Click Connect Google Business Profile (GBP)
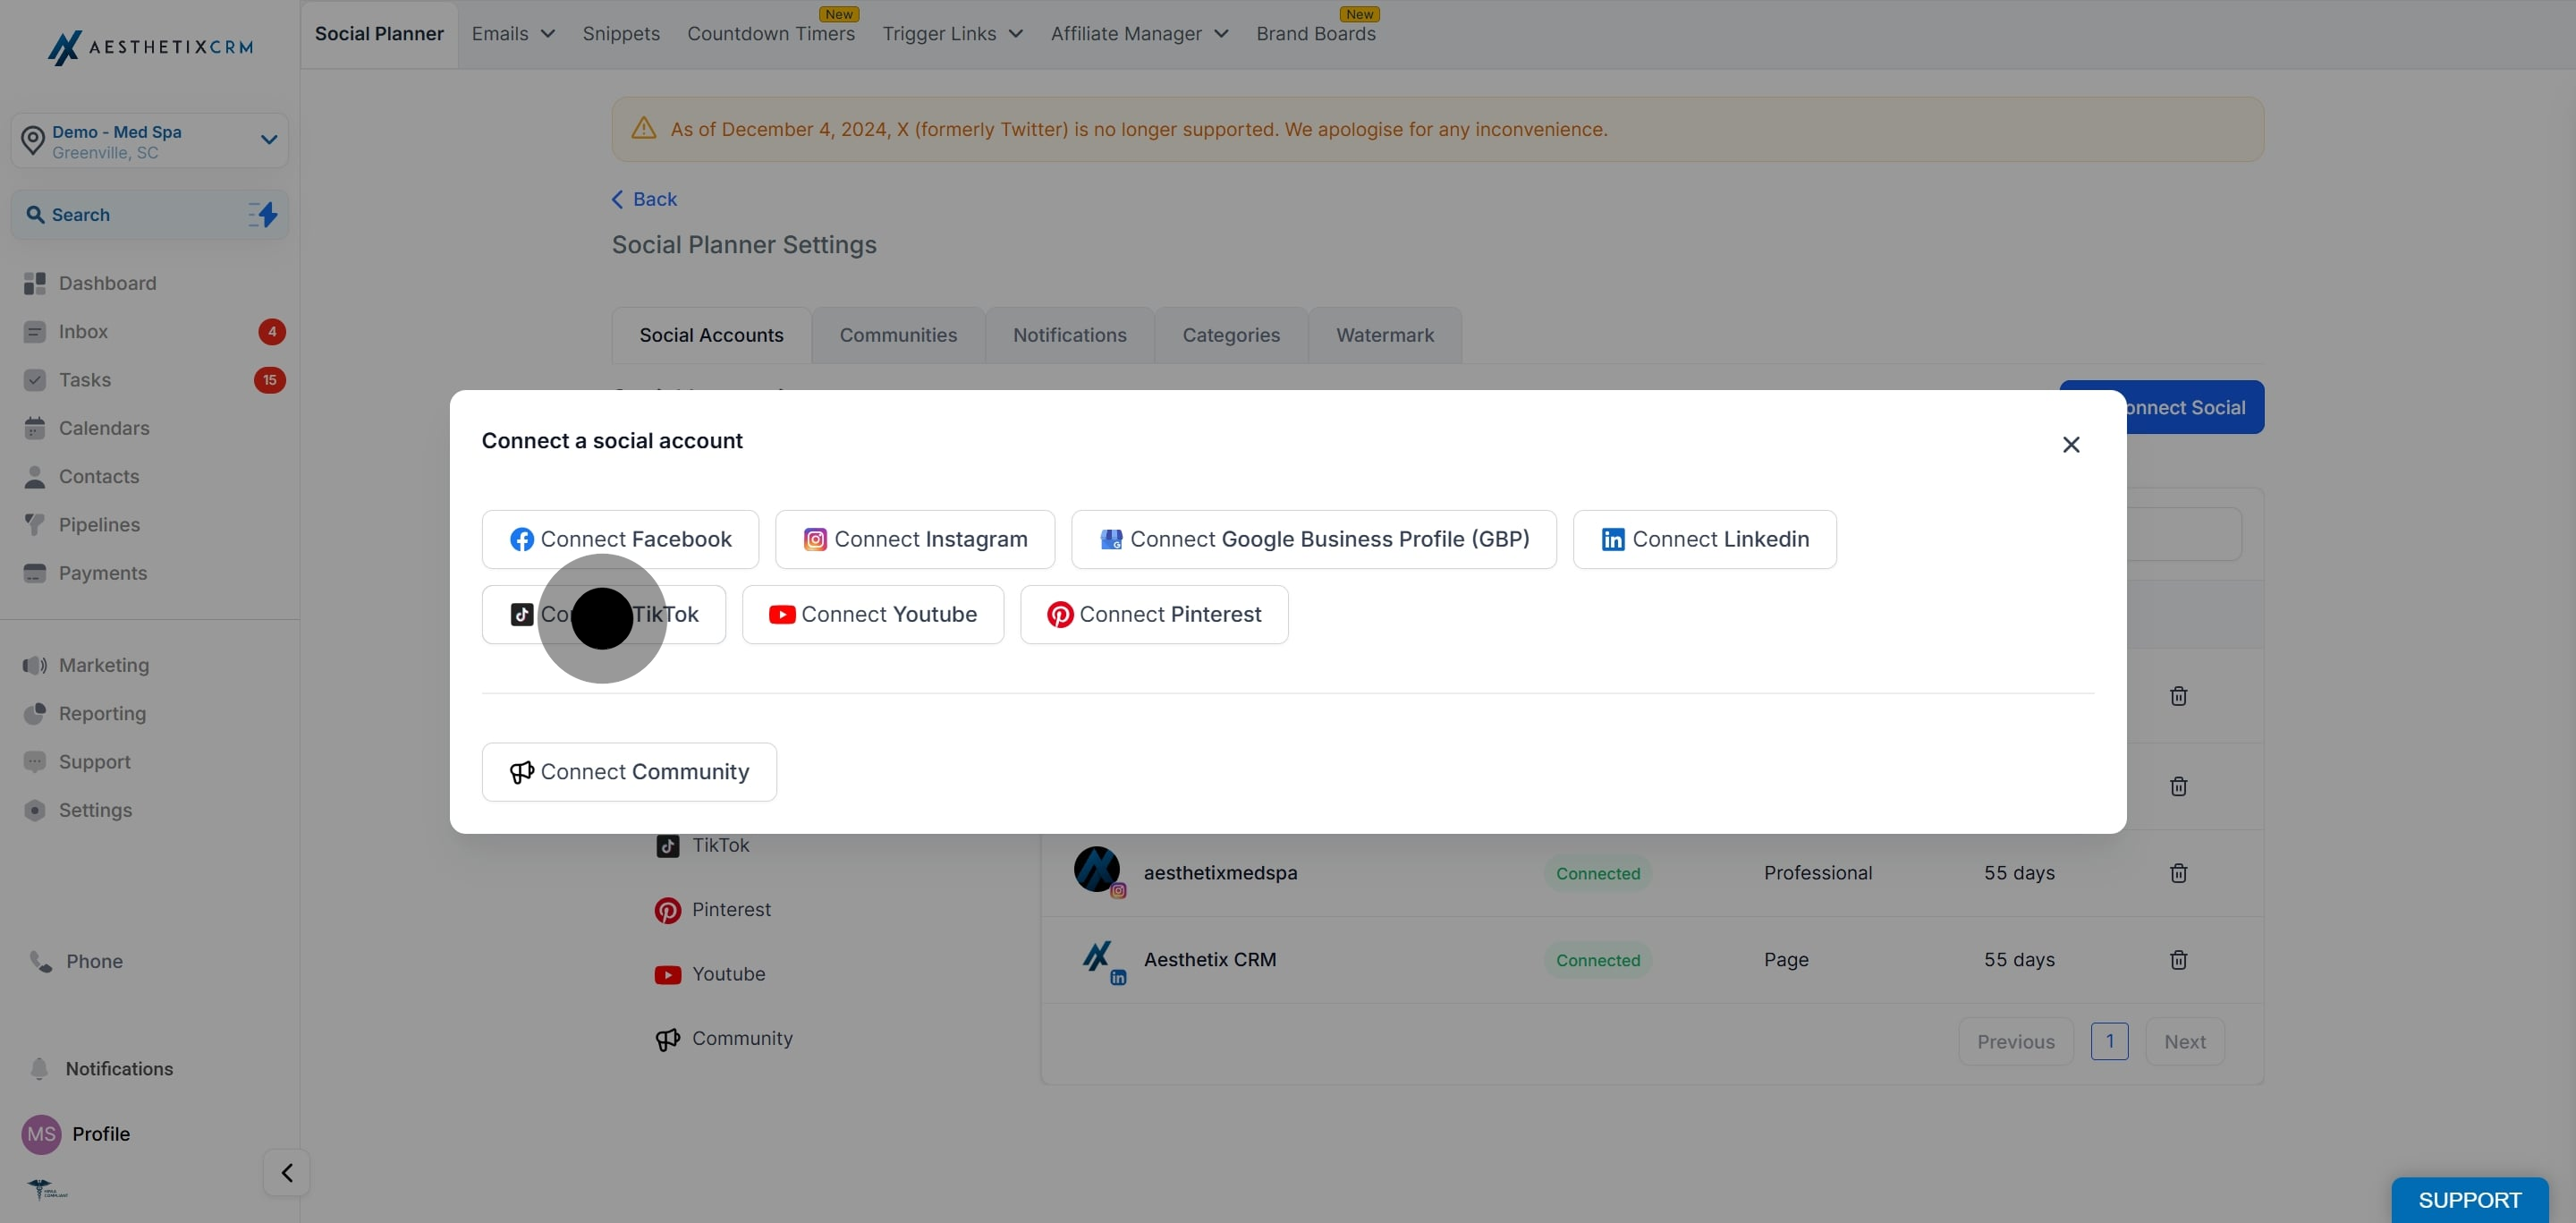This screenshot has height=1223, width=2576. (x=1314, y=540)
